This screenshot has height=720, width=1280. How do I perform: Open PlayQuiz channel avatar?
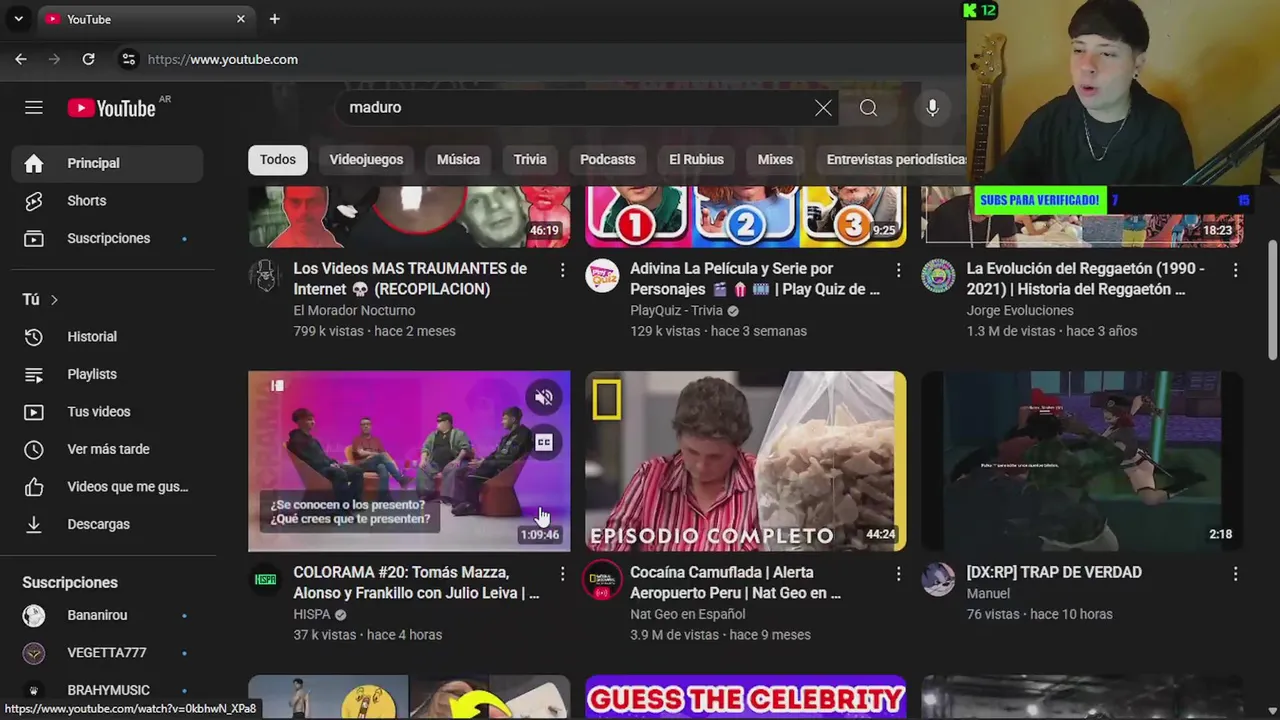[x=602, y=275]
